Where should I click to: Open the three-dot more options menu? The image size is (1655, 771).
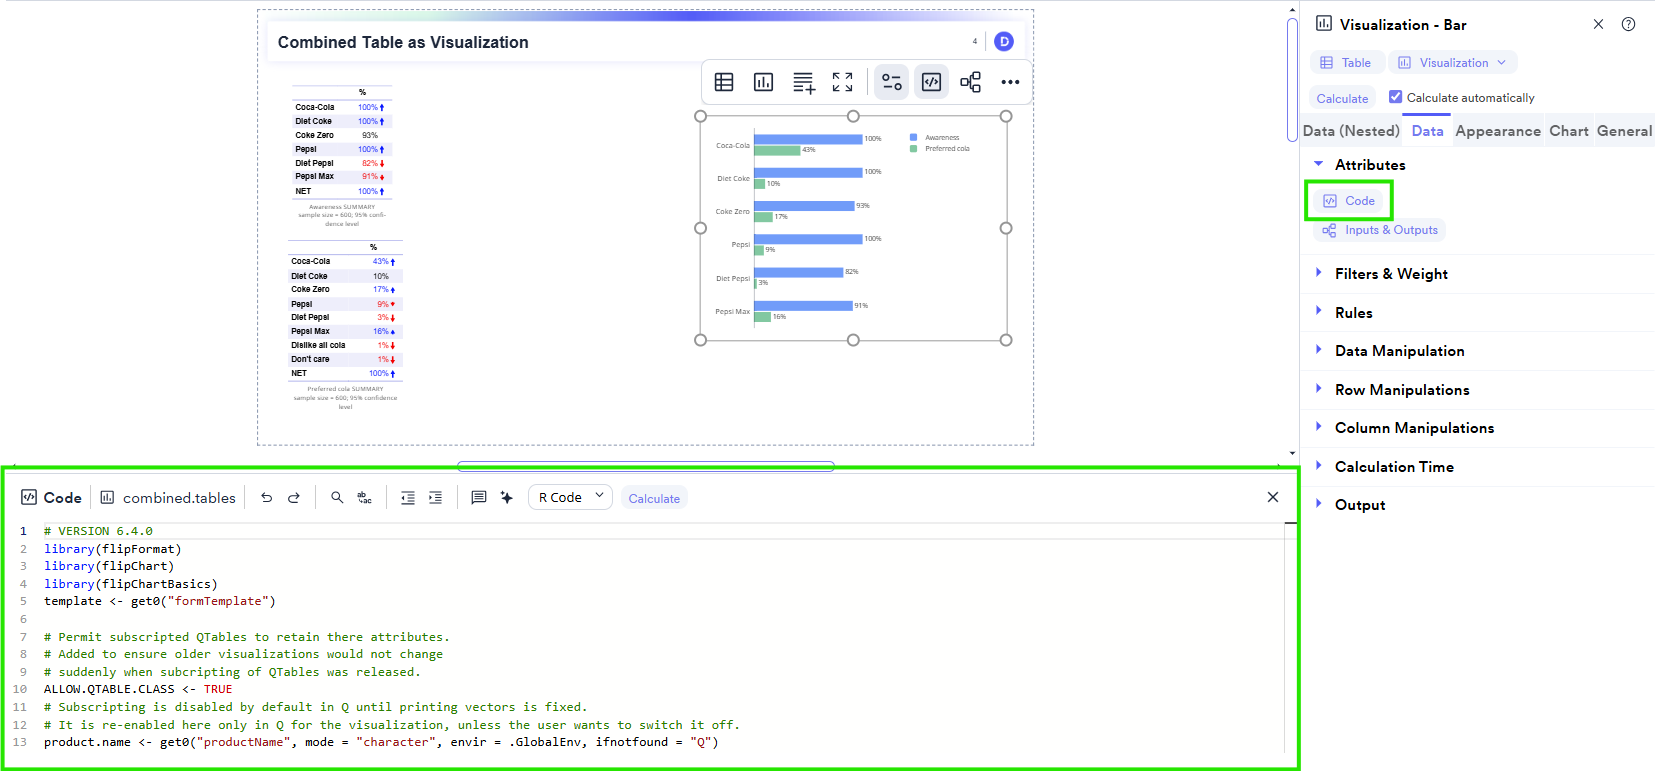(1010, 82)
